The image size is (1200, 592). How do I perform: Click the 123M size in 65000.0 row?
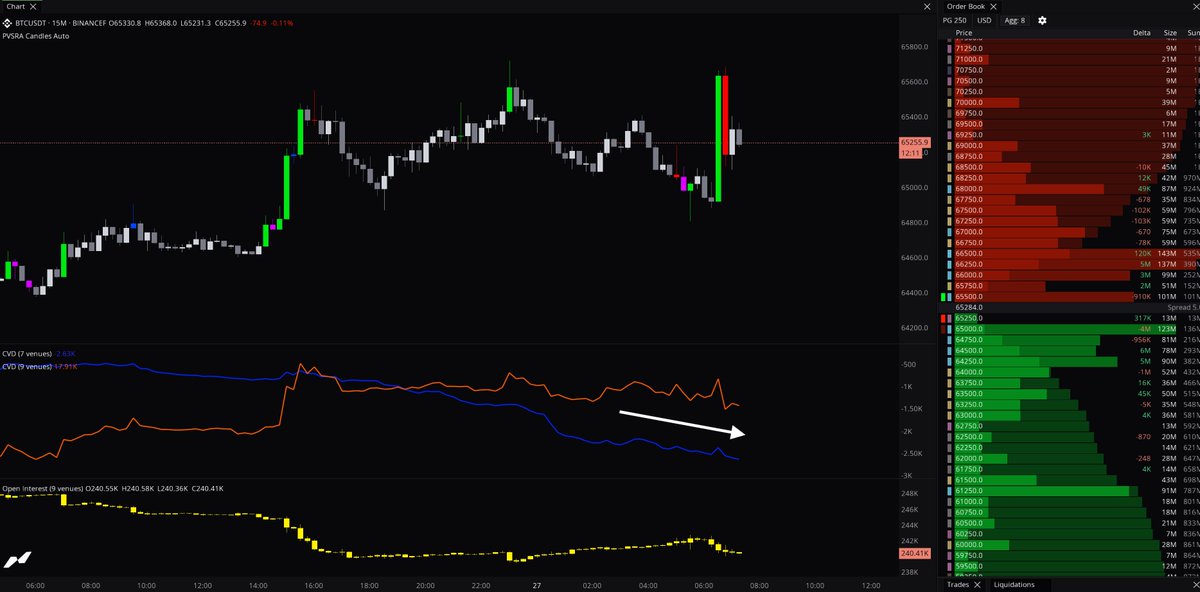(1167, 329)
